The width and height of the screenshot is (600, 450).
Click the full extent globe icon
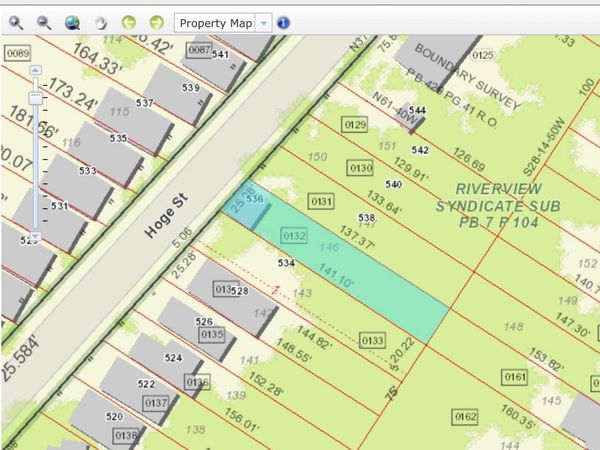(x=72, y=22)
